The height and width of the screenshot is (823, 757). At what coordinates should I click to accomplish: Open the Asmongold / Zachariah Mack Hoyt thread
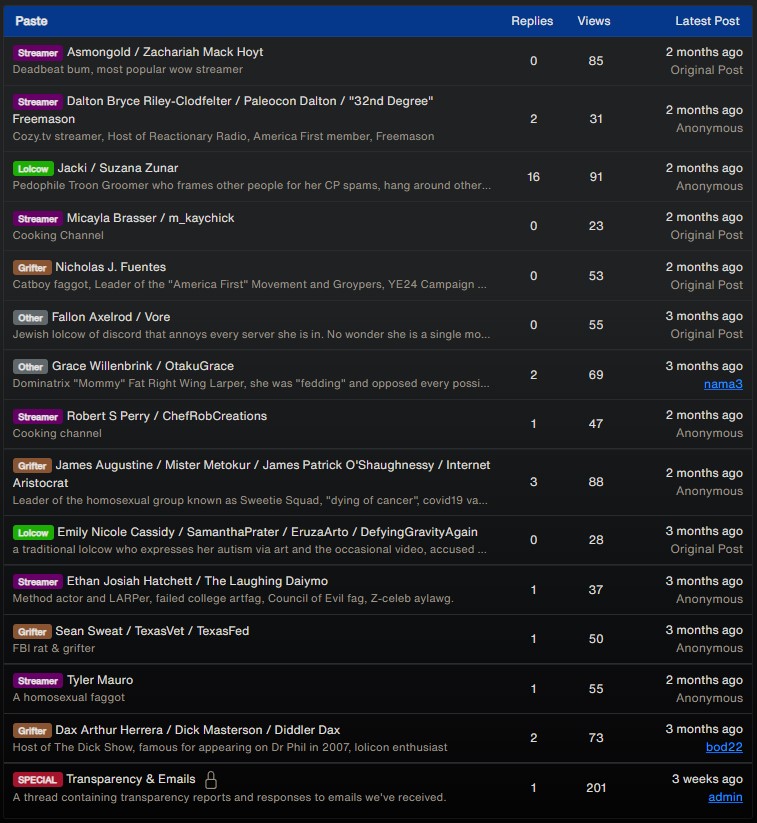click(x=165, y=52)
